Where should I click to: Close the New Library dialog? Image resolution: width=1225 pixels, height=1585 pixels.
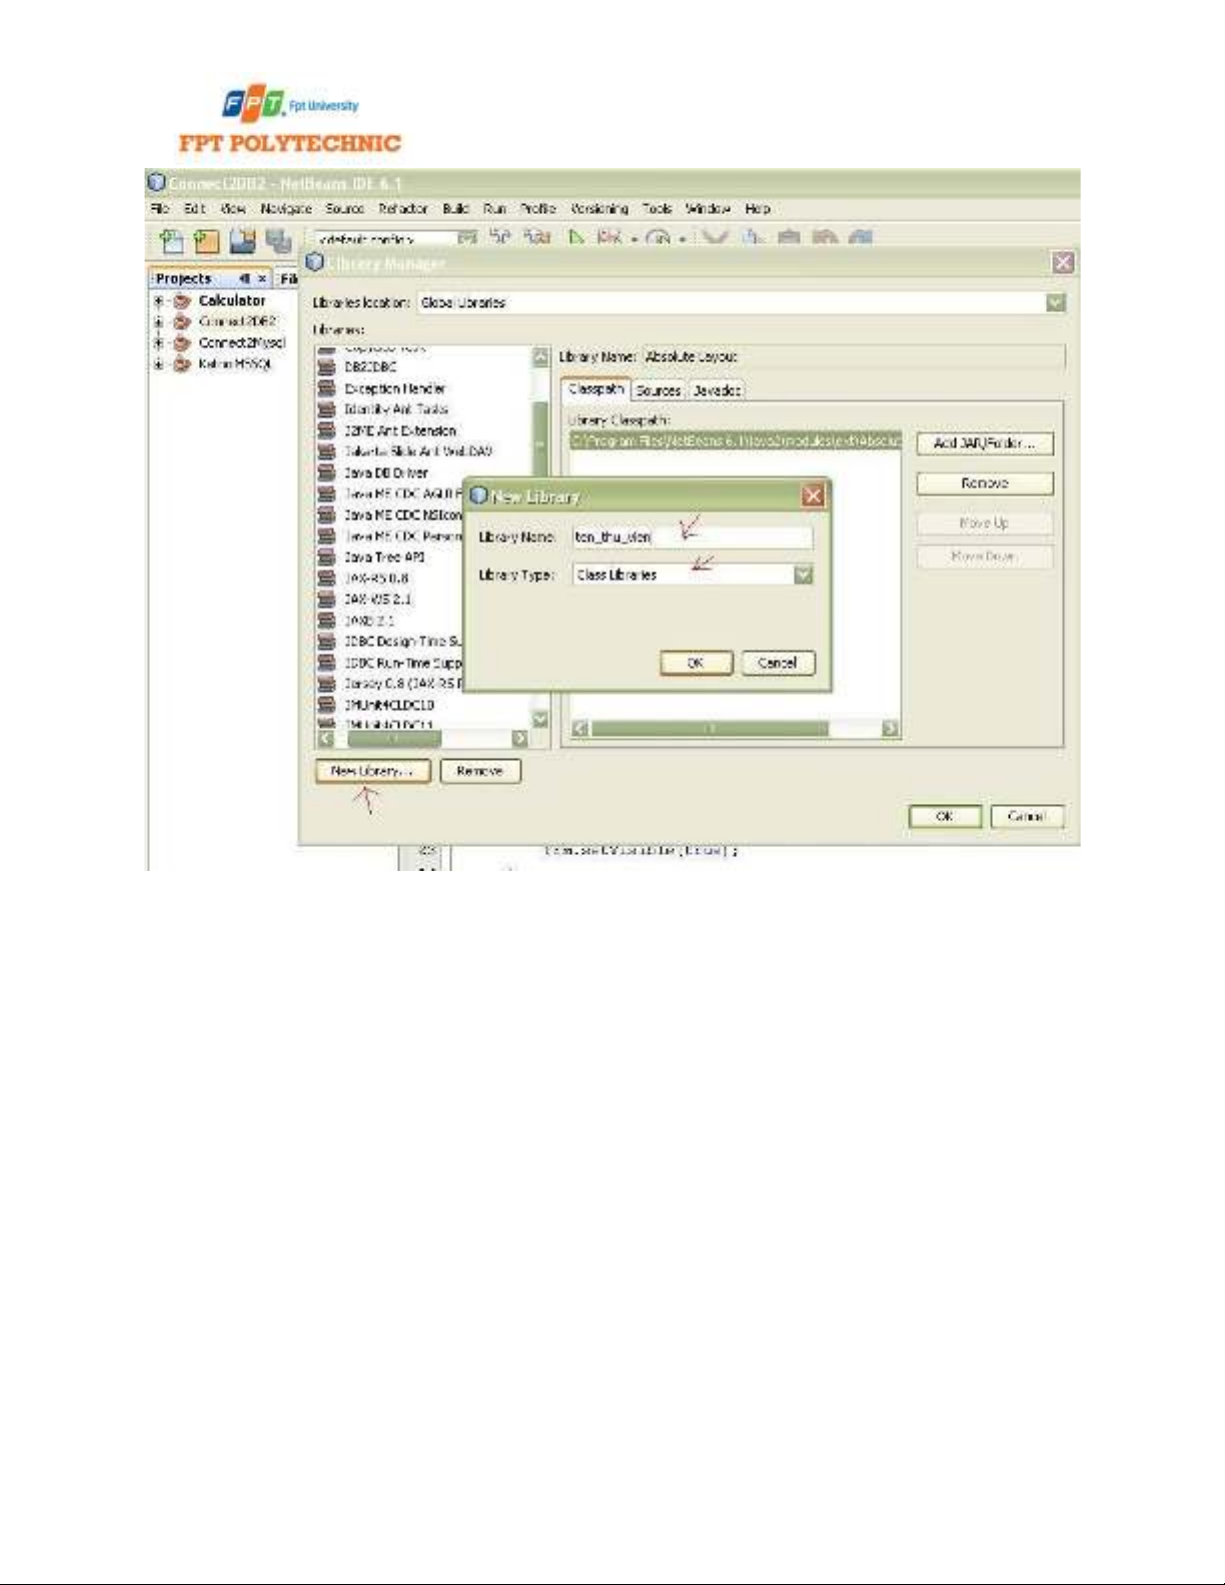point(814,496)
